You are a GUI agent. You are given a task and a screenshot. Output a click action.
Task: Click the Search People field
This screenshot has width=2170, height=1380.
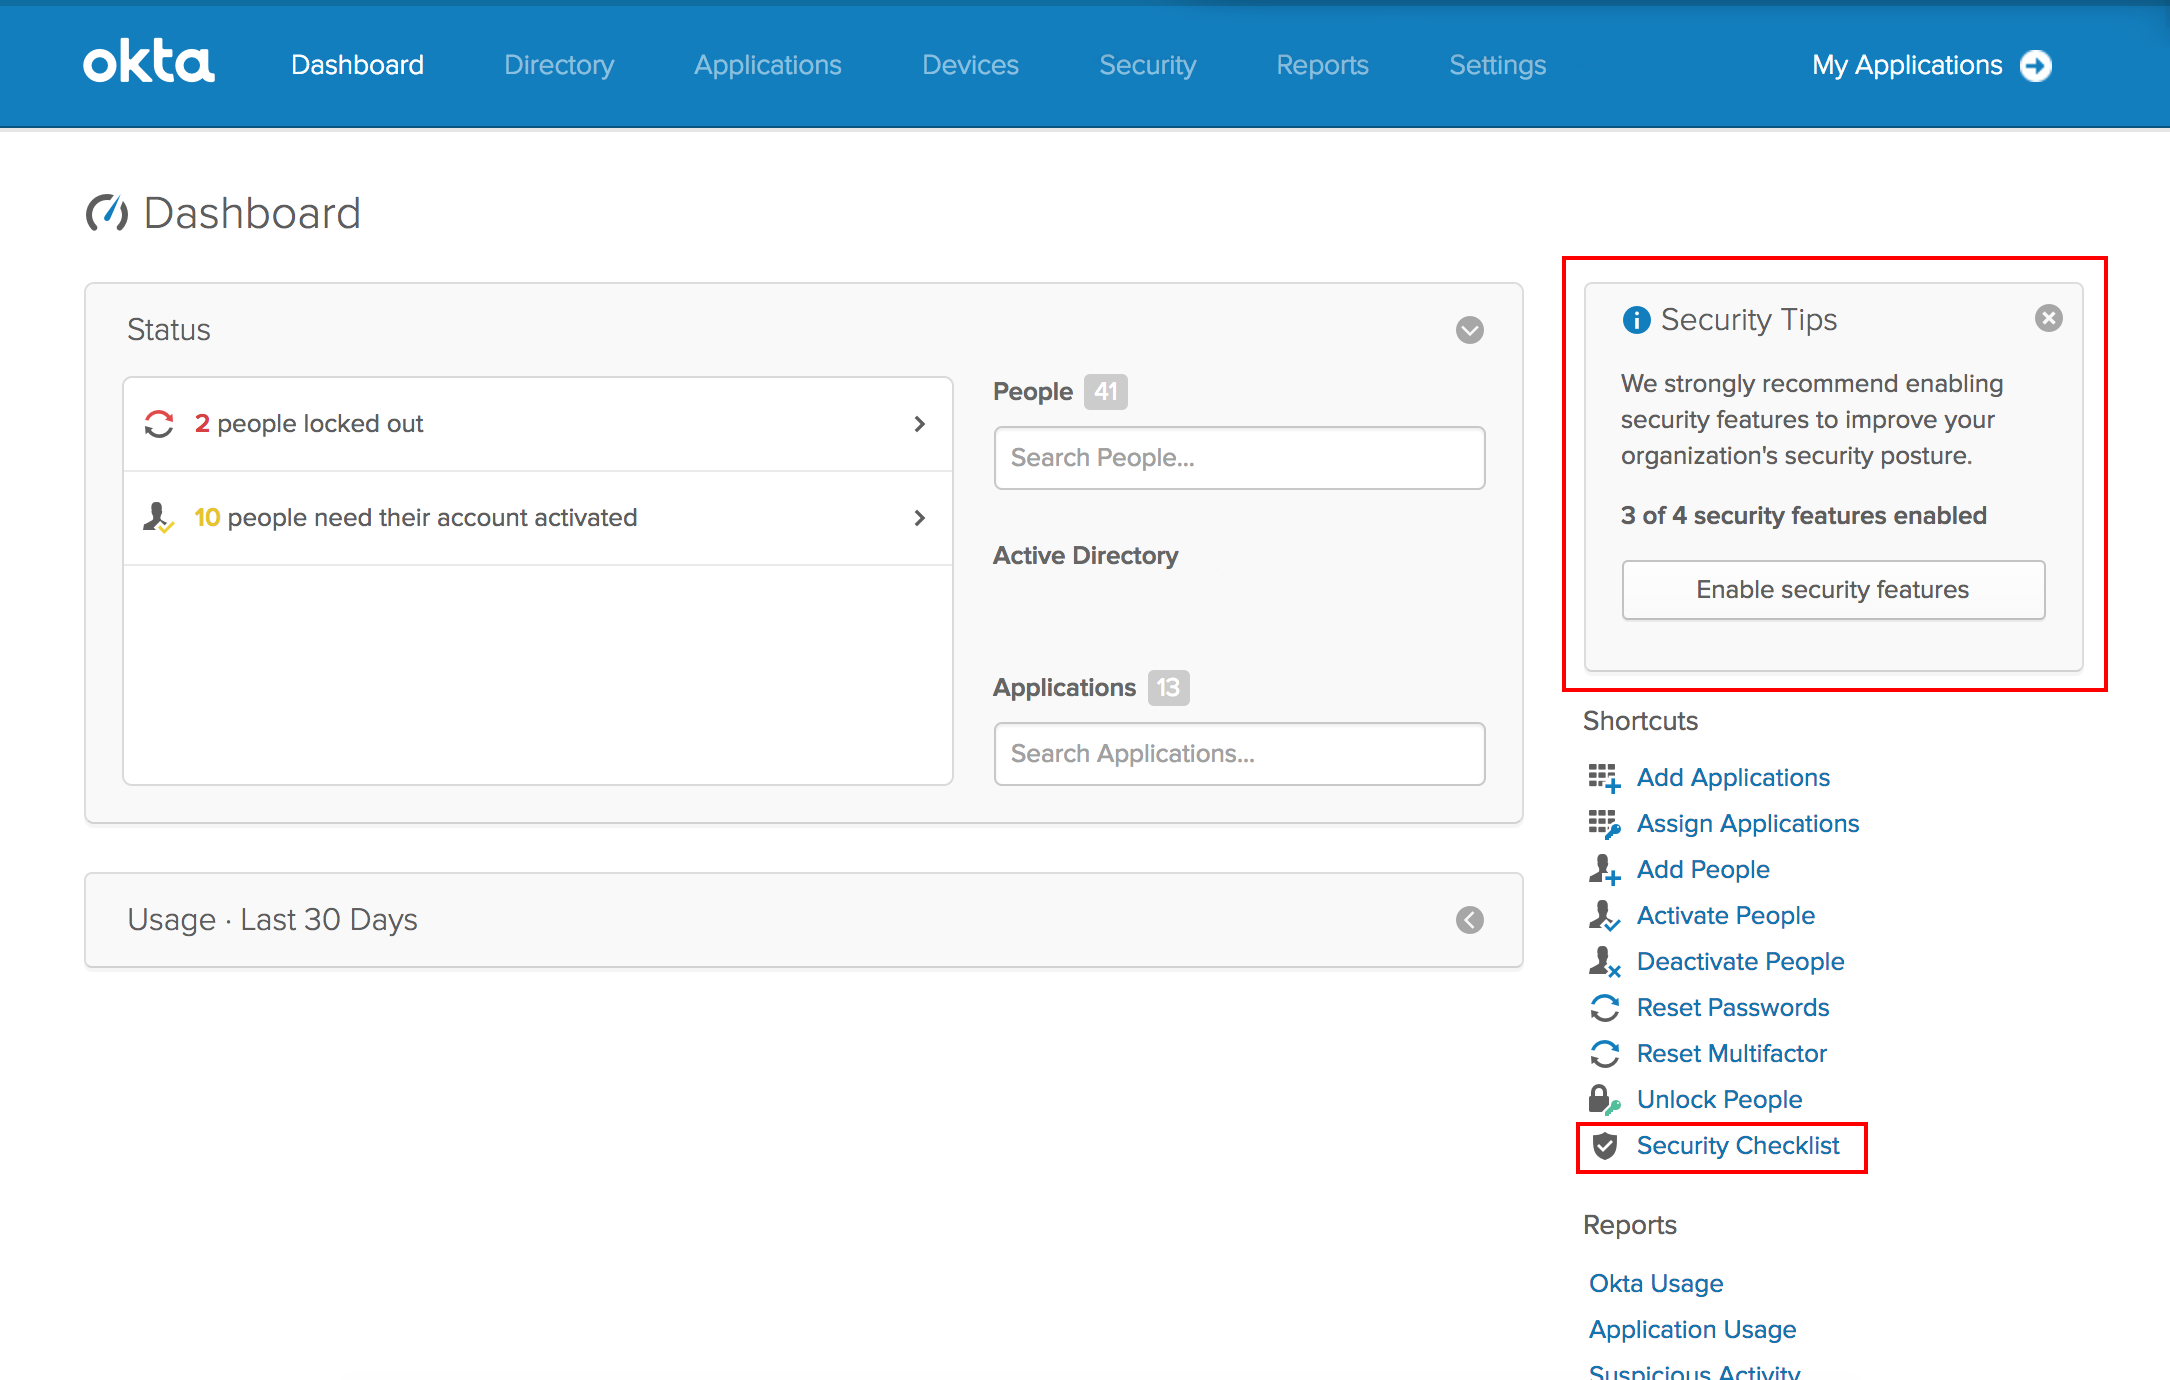click(x=1239, y=458)
